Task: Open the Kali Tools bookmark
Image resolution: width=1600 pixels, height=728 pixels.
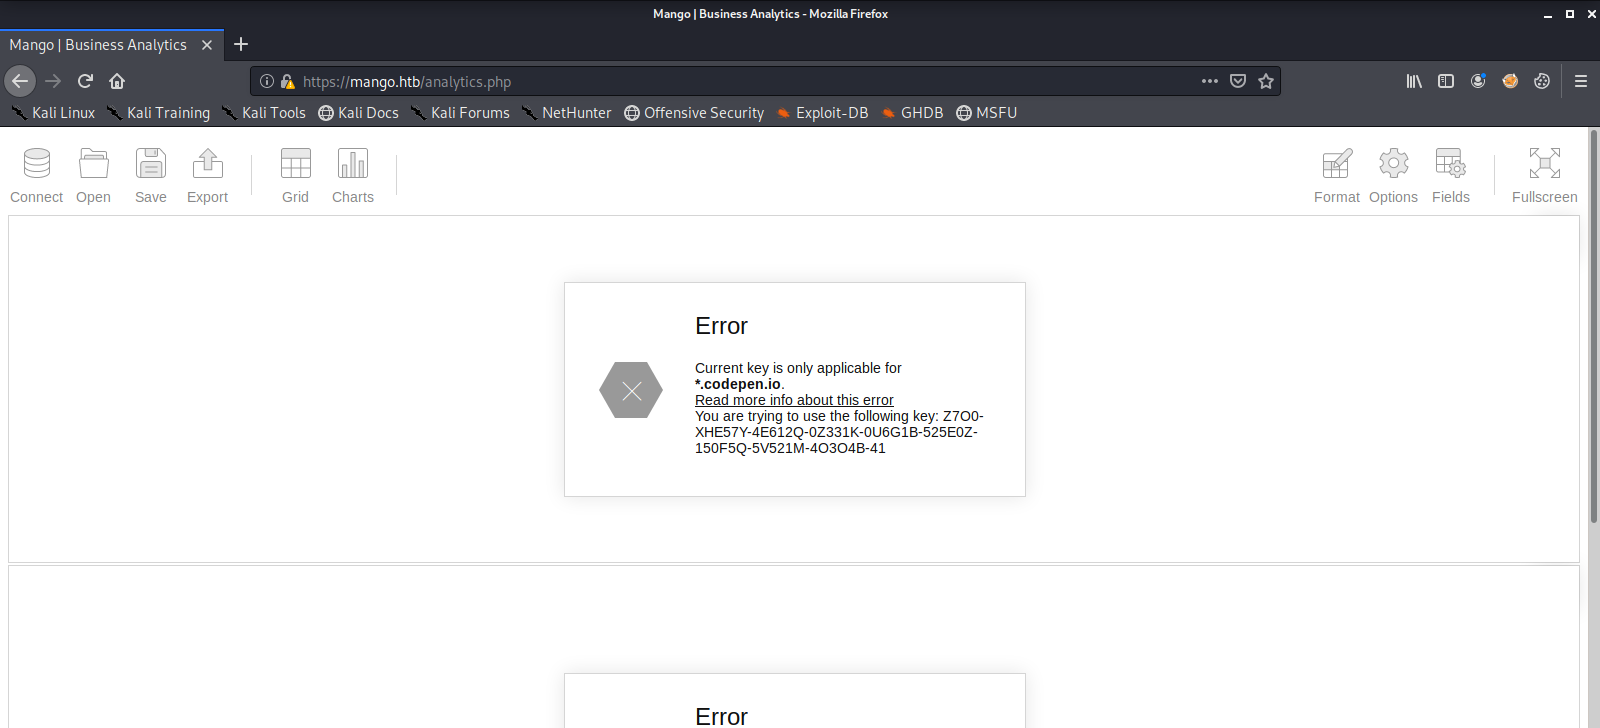Action: 264,113
